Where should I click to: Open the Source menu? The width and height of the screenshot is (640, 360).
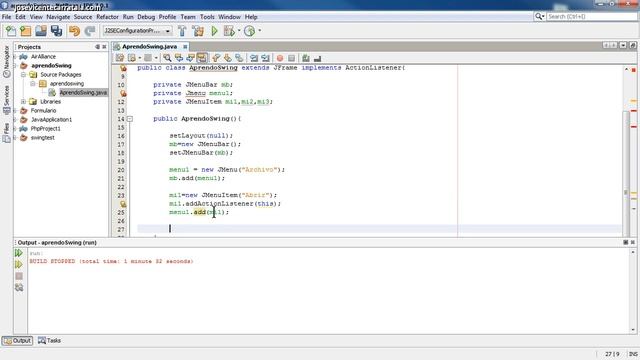(x=83, y=17)
